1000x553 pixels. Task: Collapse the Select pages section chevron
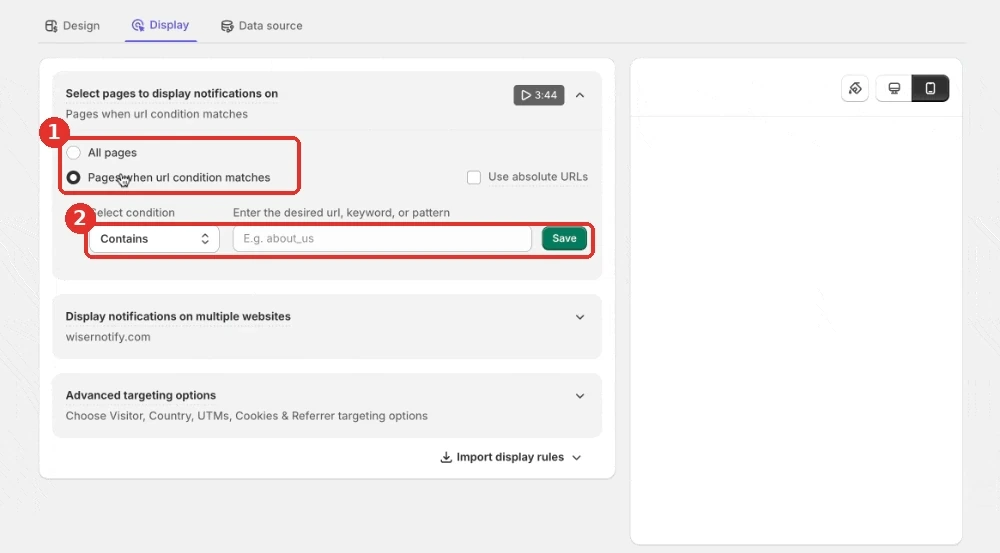(580, 95)
